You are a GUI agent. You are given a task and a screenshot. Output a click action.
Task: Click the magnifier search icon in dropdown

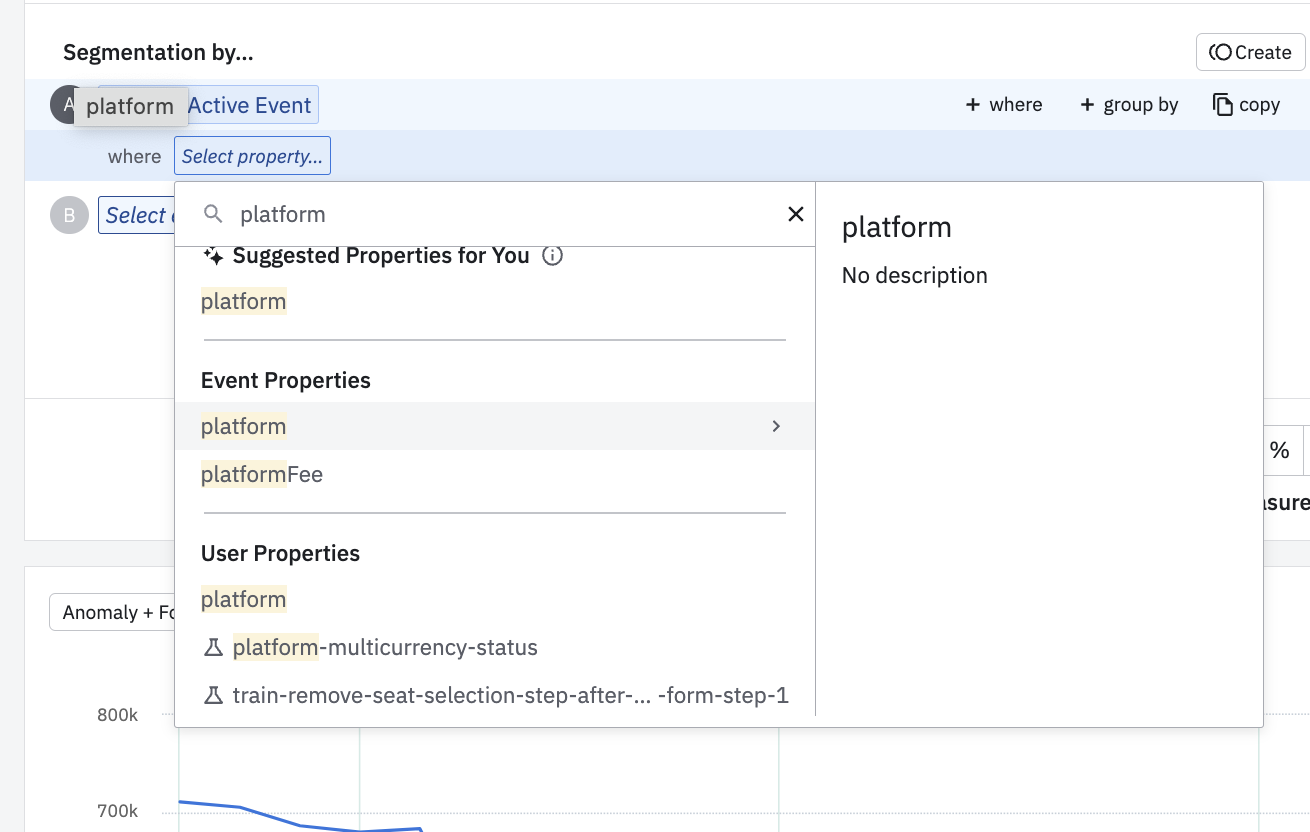pyautogui.click(x=213, y=214)
